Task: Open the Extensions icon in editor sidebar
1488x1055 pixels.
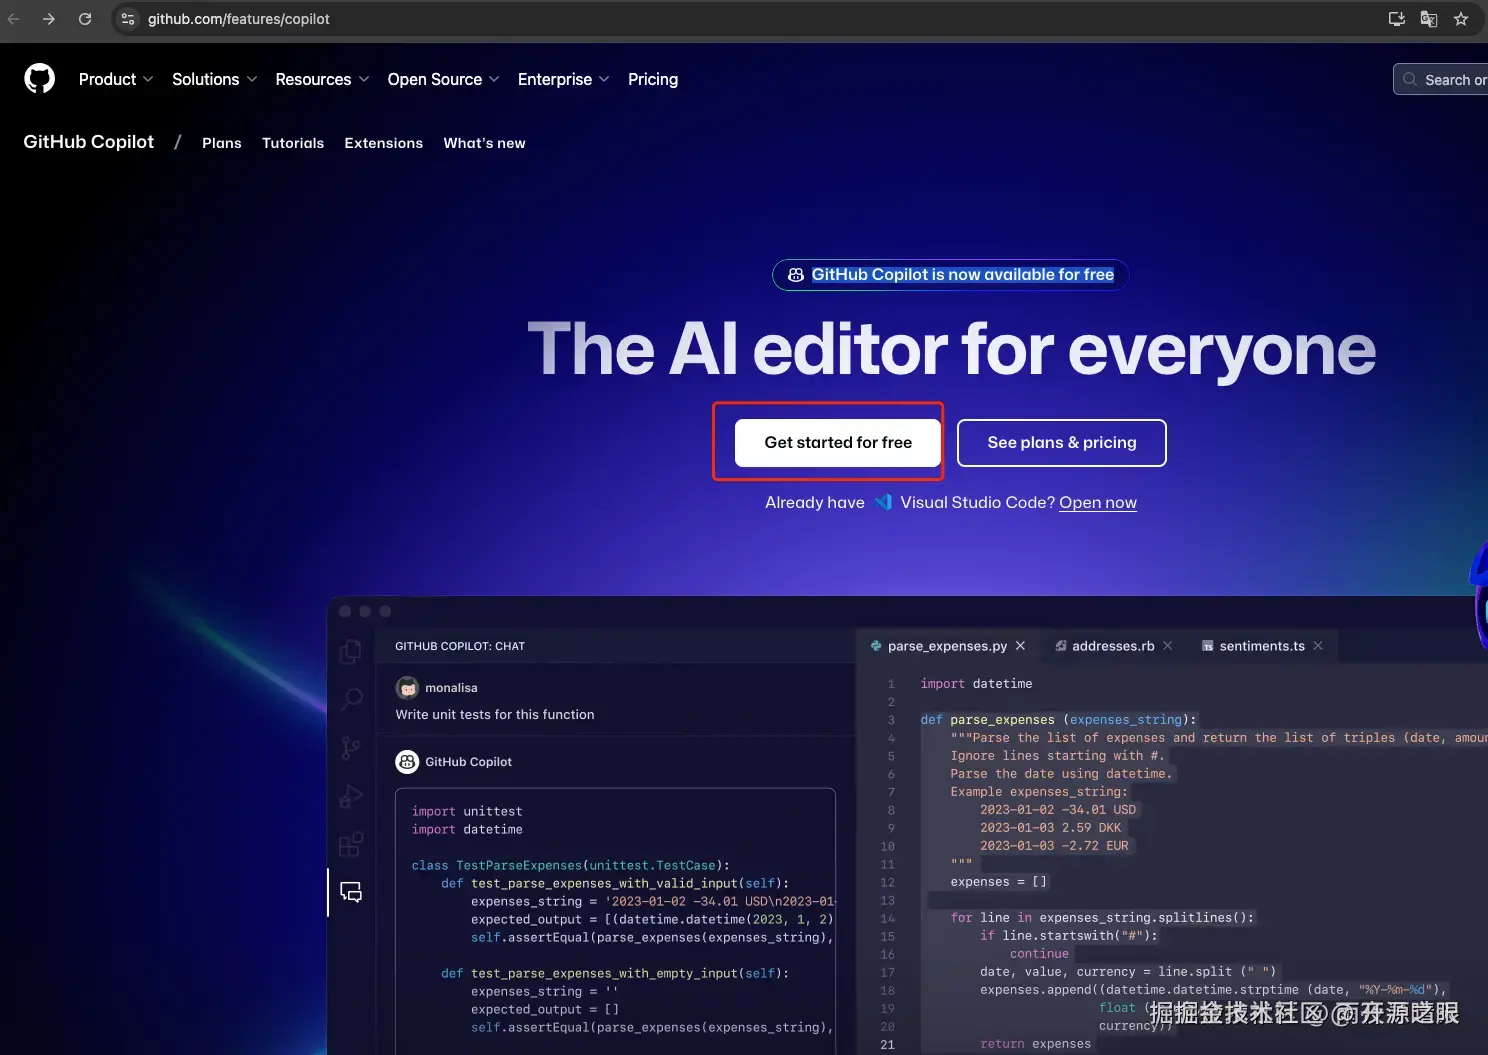Action: point(351,845)
